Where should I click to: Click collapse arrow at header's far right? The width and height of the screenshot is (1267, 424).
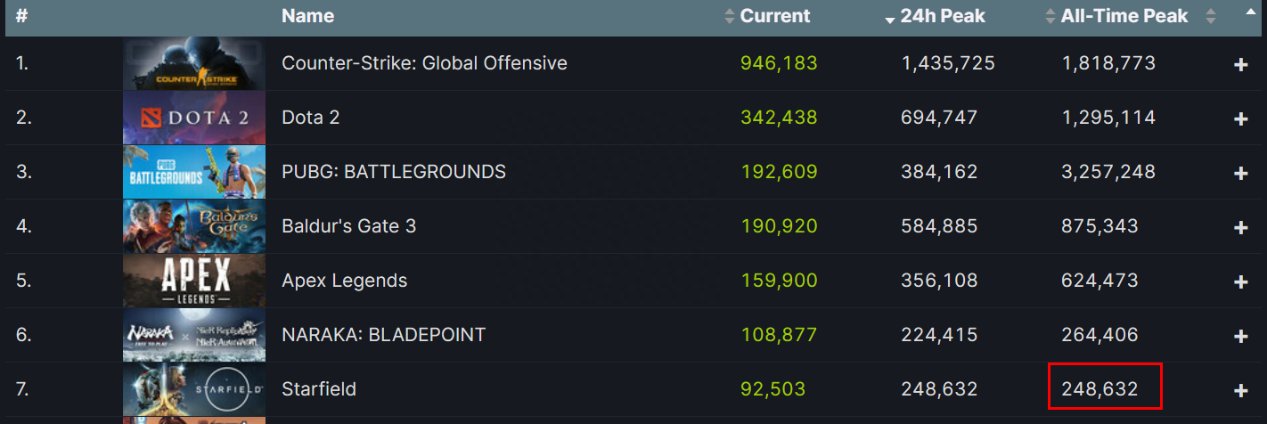point(1250,13)
